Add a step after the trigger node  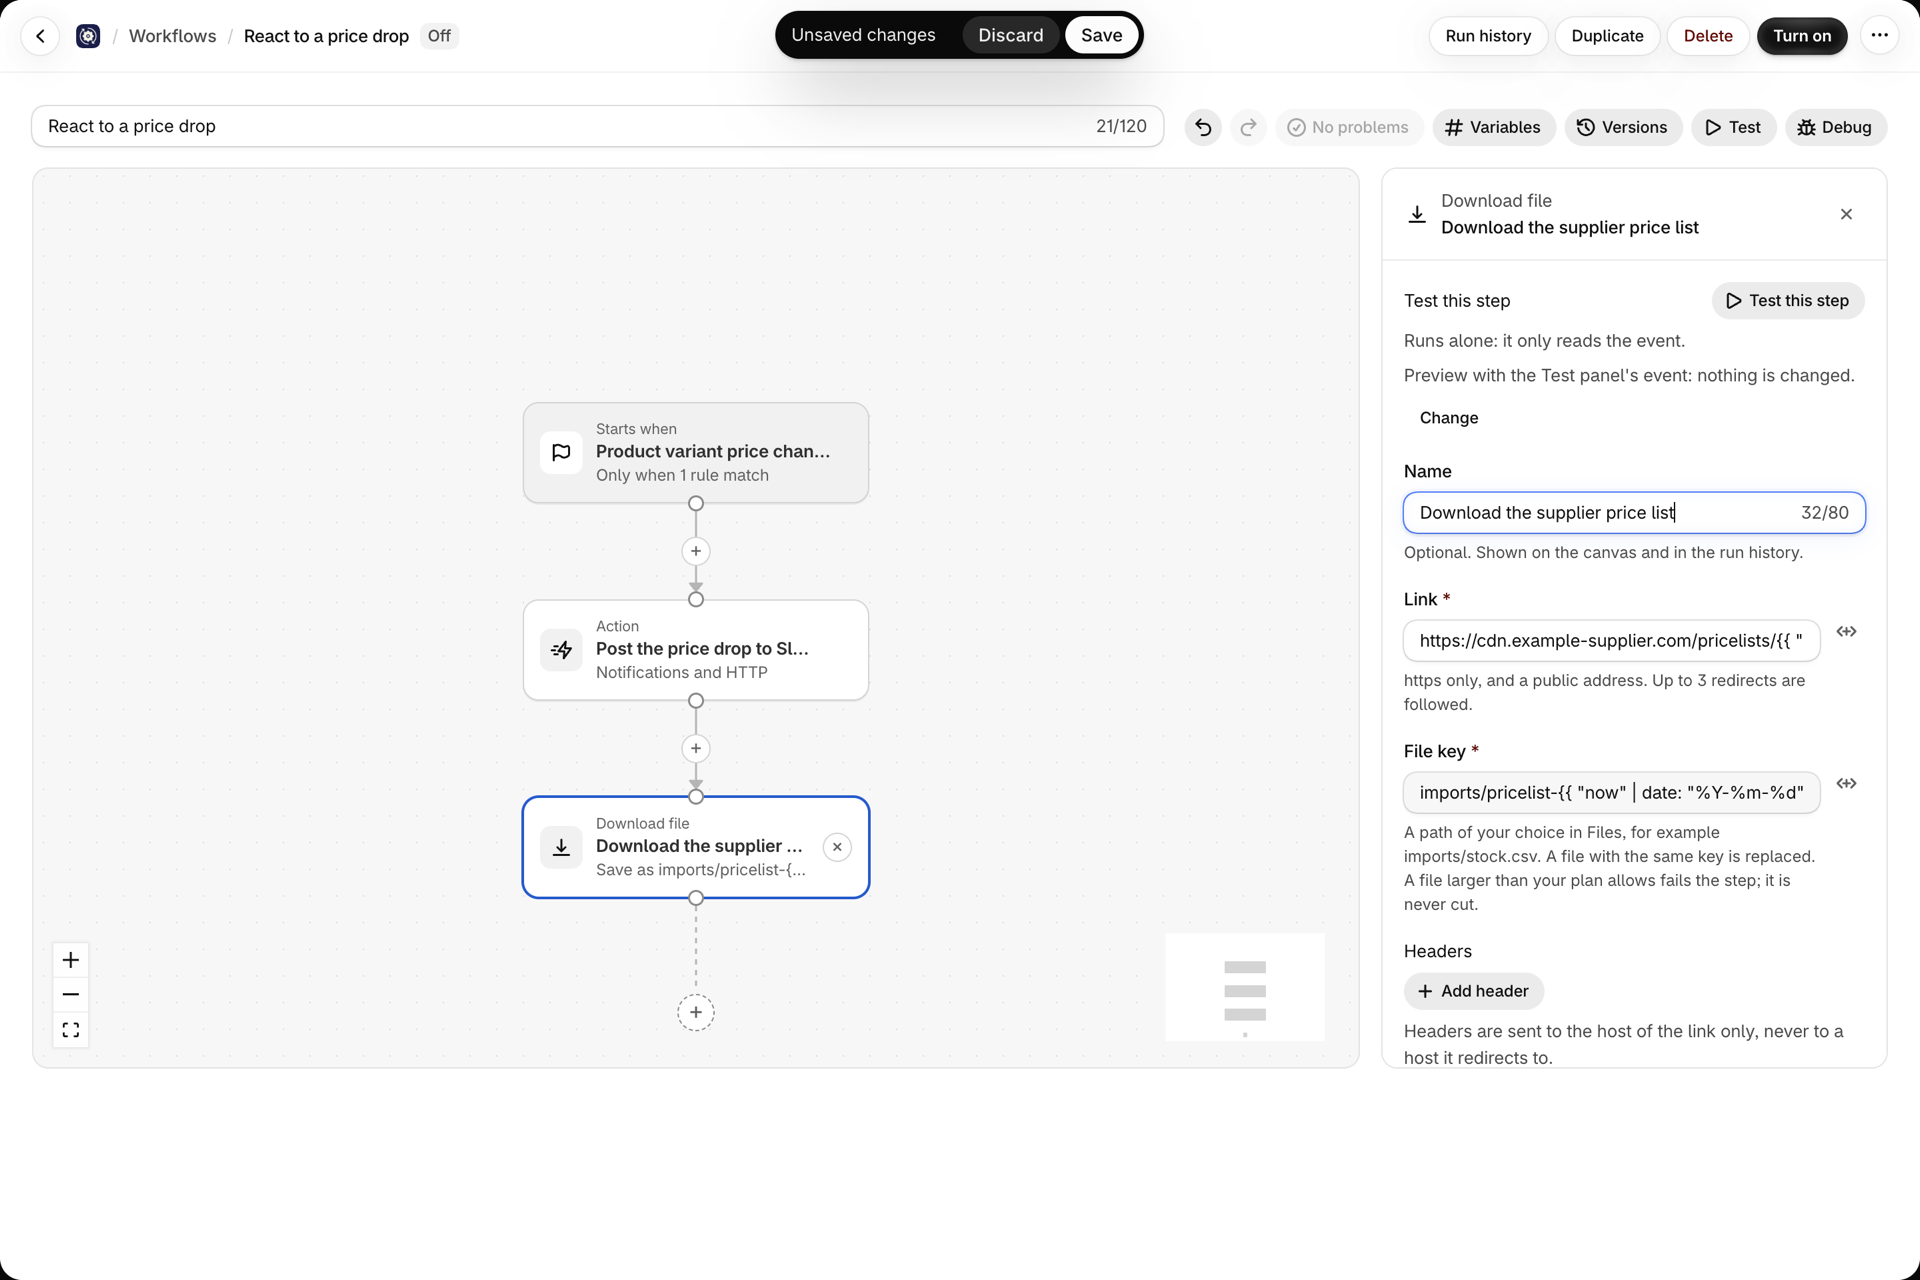tap(696, 551)
